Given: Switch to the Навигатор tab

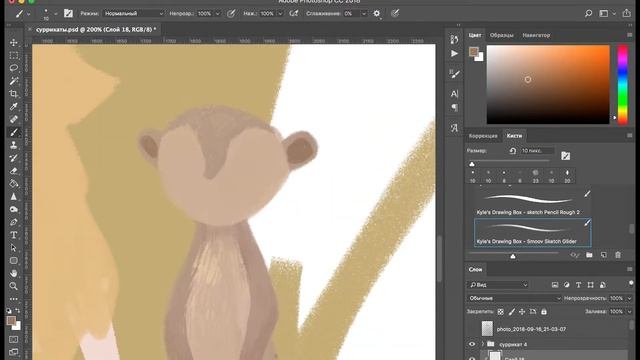Looking at the screenshot, I should point(536,35).
